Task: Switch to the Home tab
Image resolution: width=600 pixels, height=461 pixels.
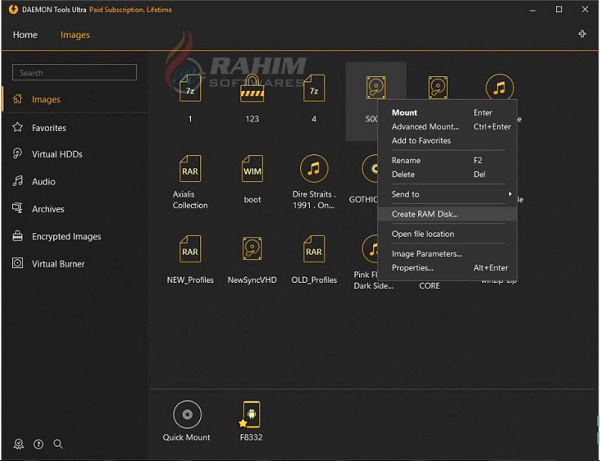Action: [25, 35]
